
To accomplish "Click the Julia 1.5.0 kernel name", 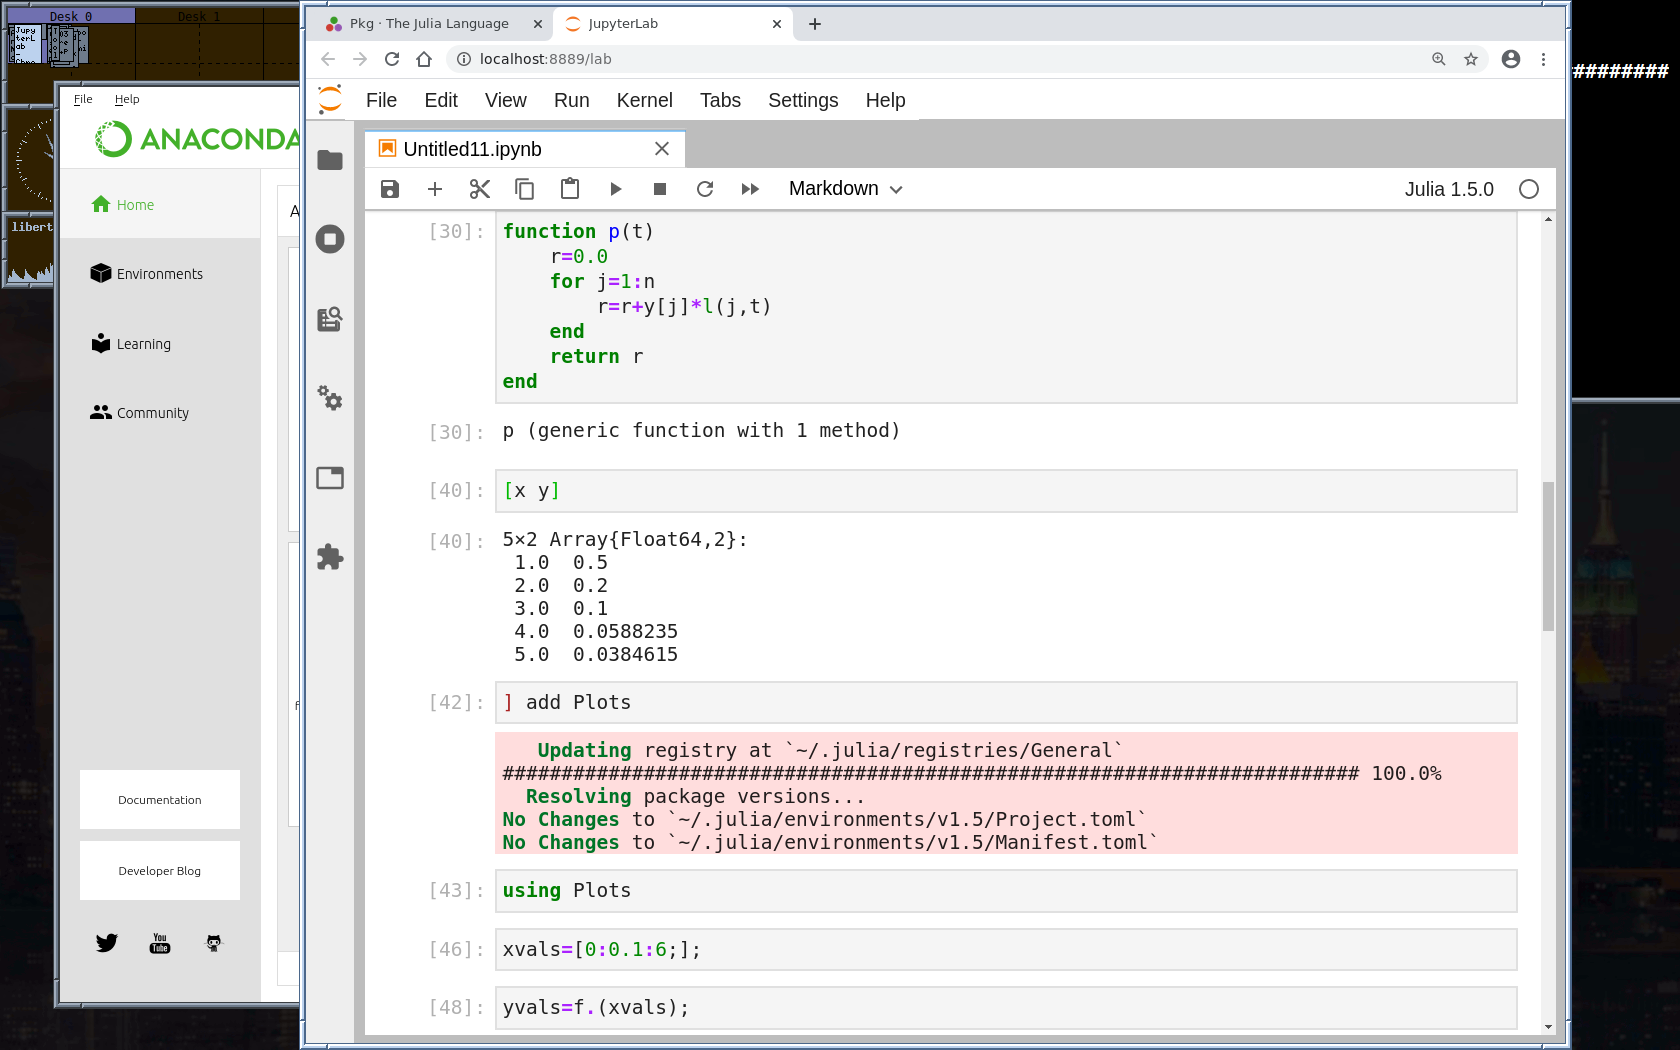I will [1448, 189].
